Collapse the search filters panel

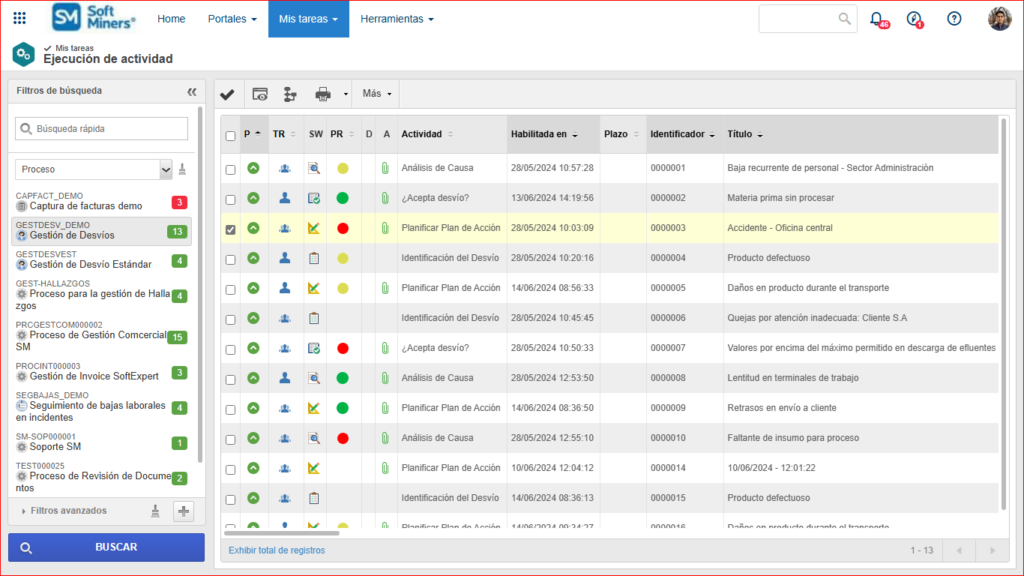[x=192, y=91]
